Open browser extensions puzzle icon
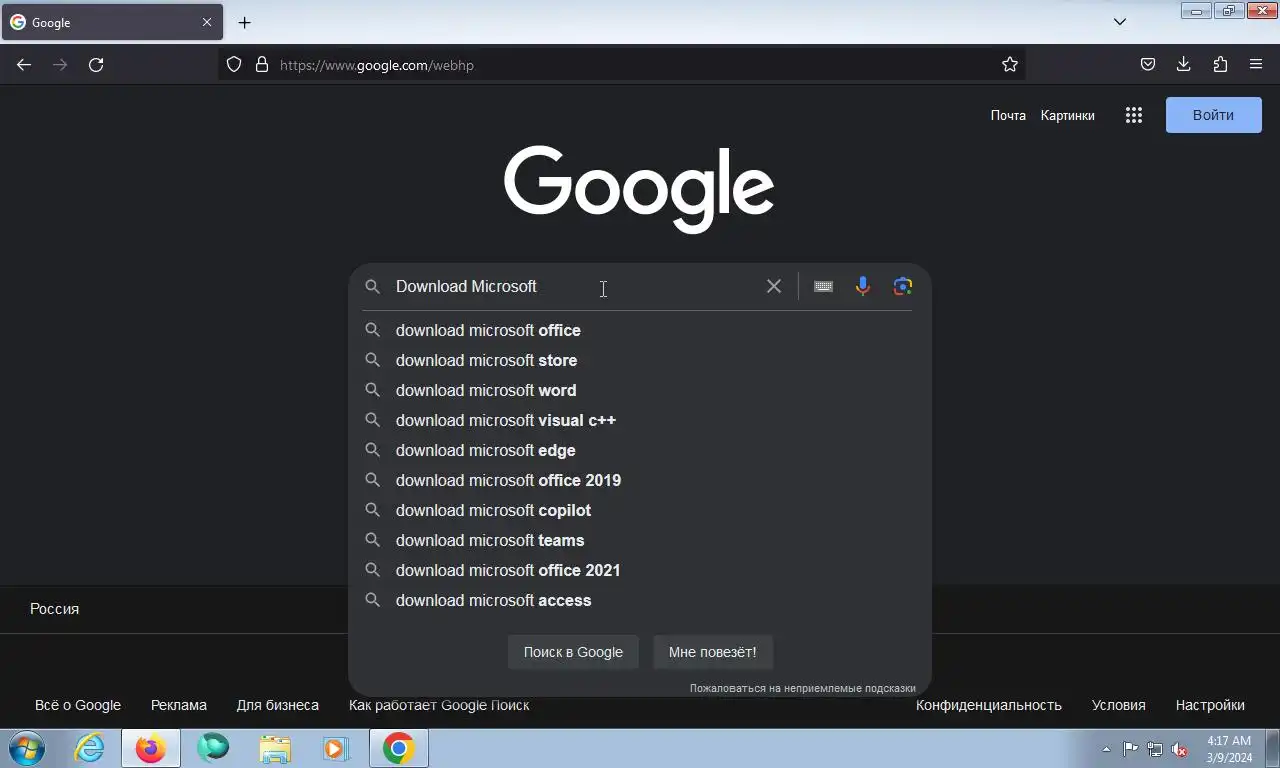The height and width of the screenshot is (768, 1280). point(1220,65)
